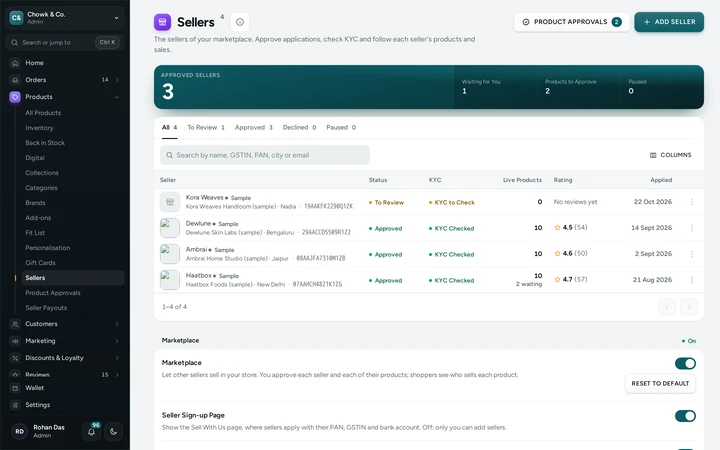Collapse the Products submenu chevron
Image resolution: width=720 pixels, height=450 pixels.
117,97
